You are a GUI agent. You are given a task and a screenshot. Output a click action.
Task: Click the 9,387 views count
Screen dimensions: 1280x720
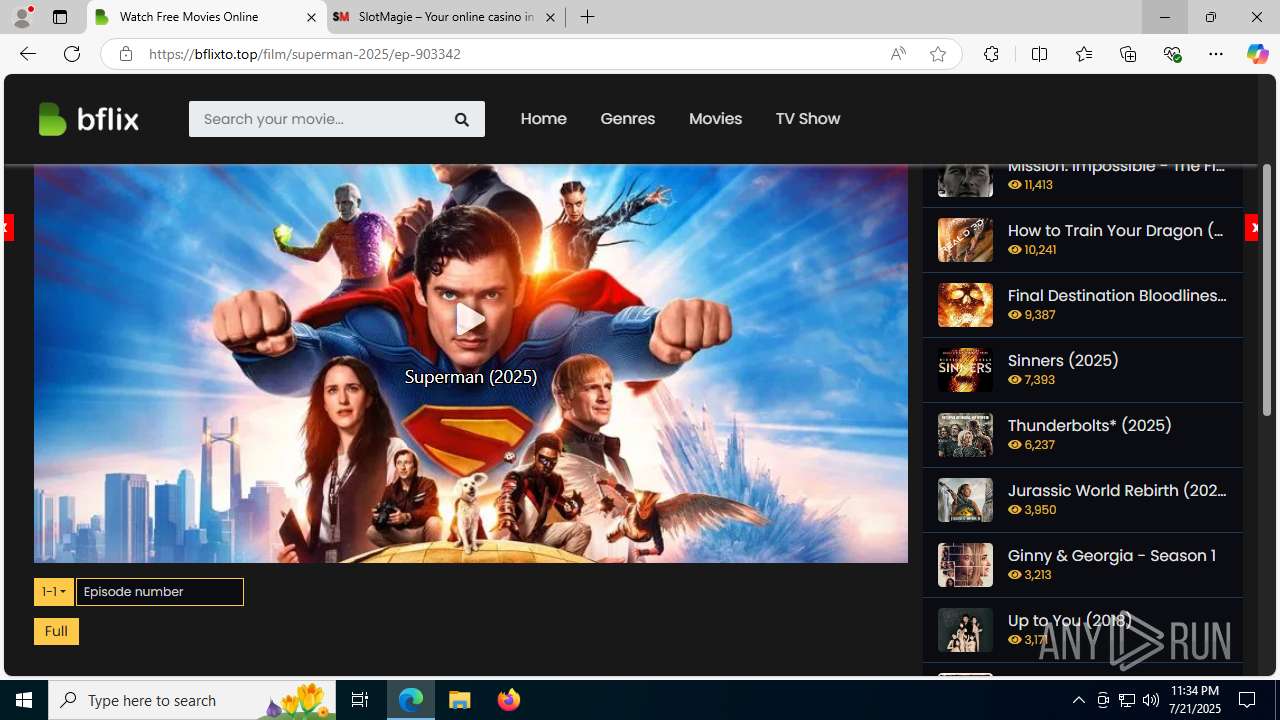[x=1032, y=315]
